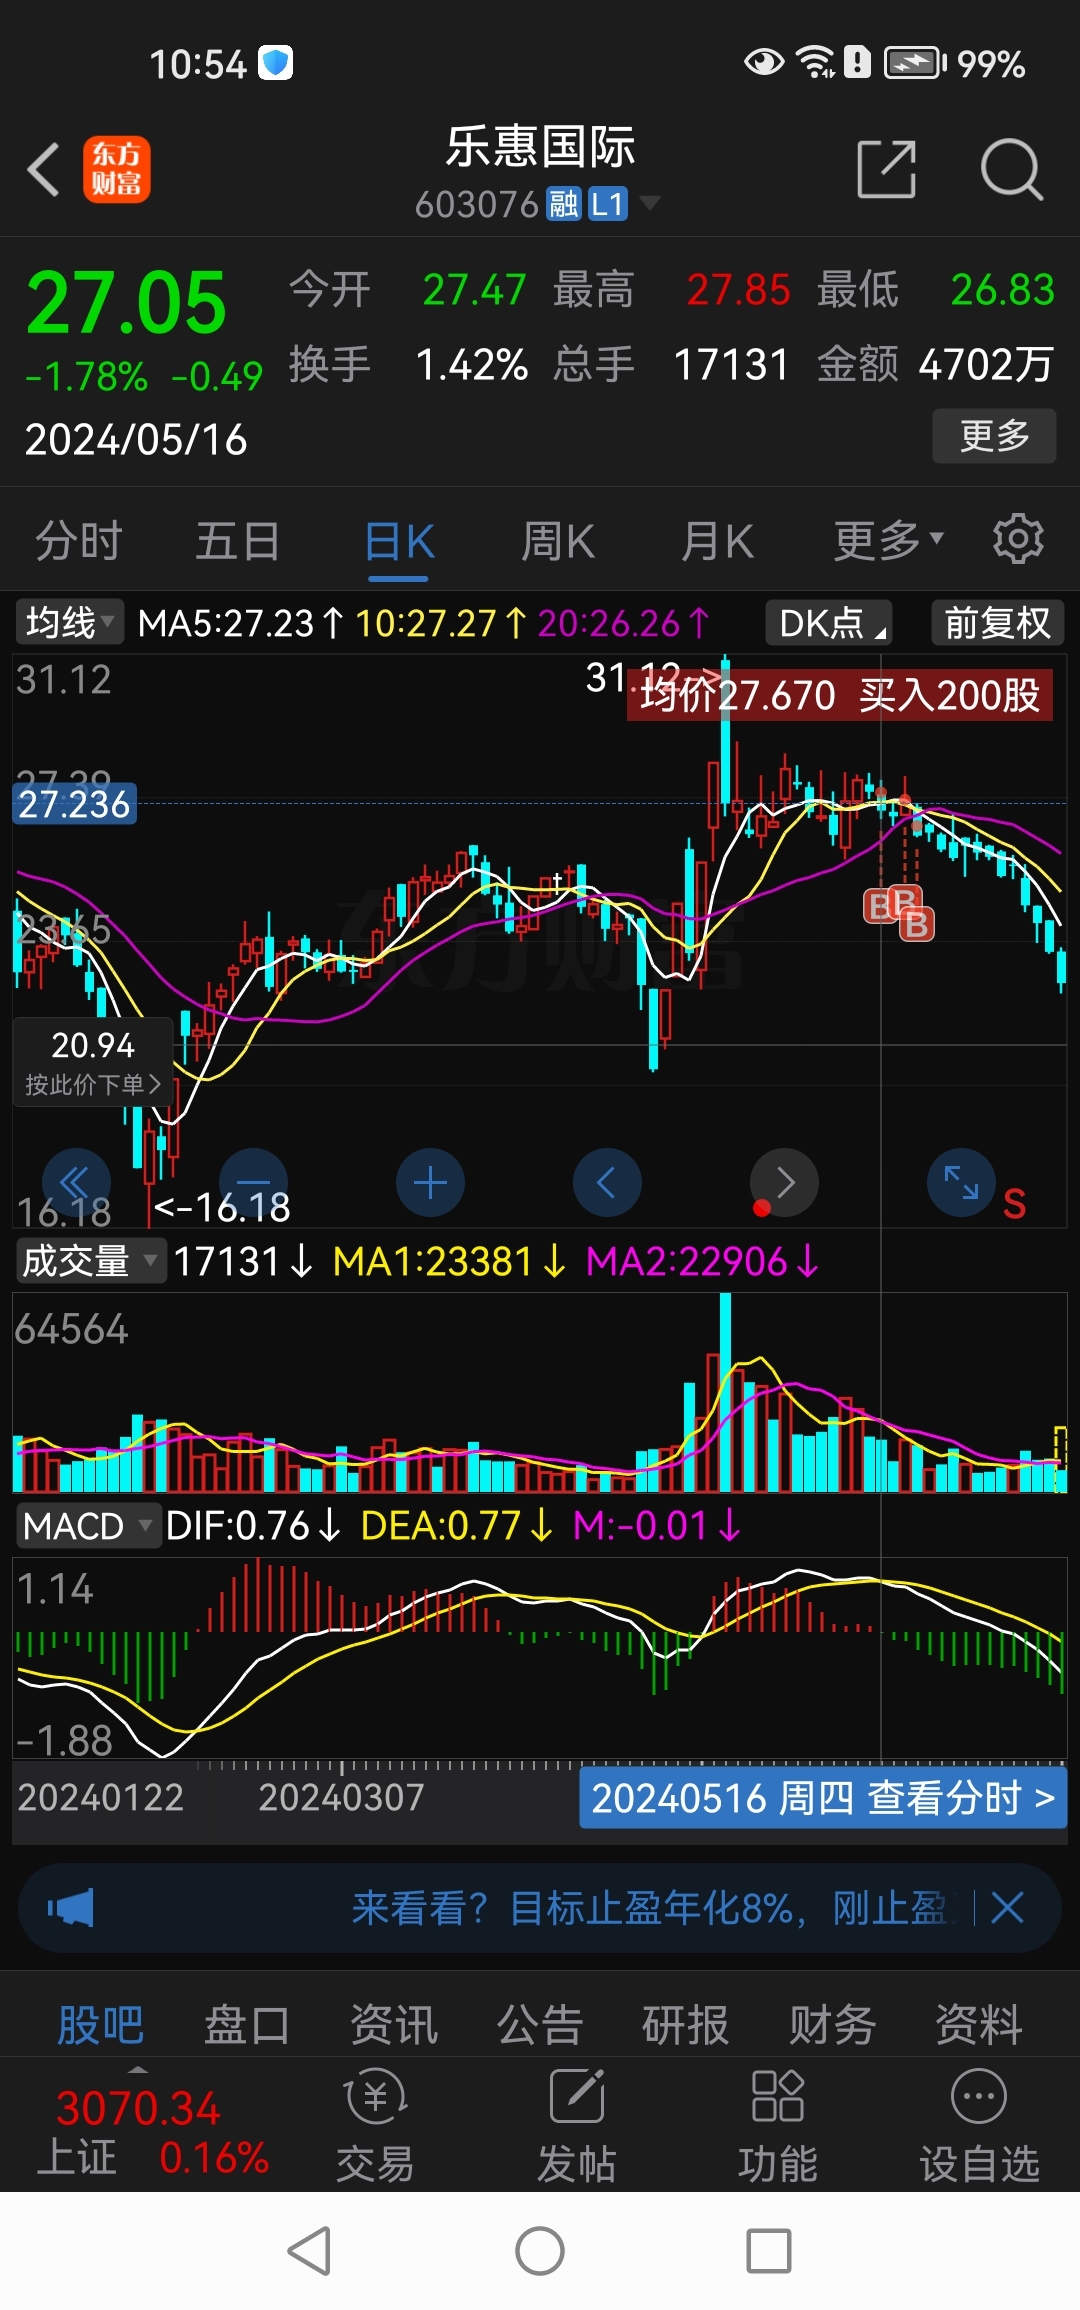The width and height of the screenshot is (1080, 2310).
Task: Tap the peak volume bar
Action: [x=725, y=1392]
